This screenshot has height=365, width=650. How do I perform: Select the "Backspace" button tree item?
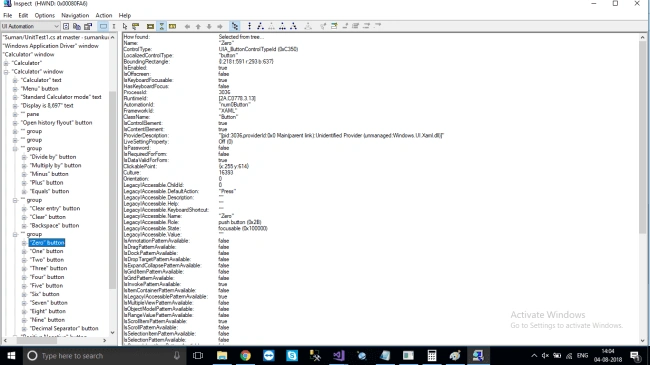coord(54,226)
